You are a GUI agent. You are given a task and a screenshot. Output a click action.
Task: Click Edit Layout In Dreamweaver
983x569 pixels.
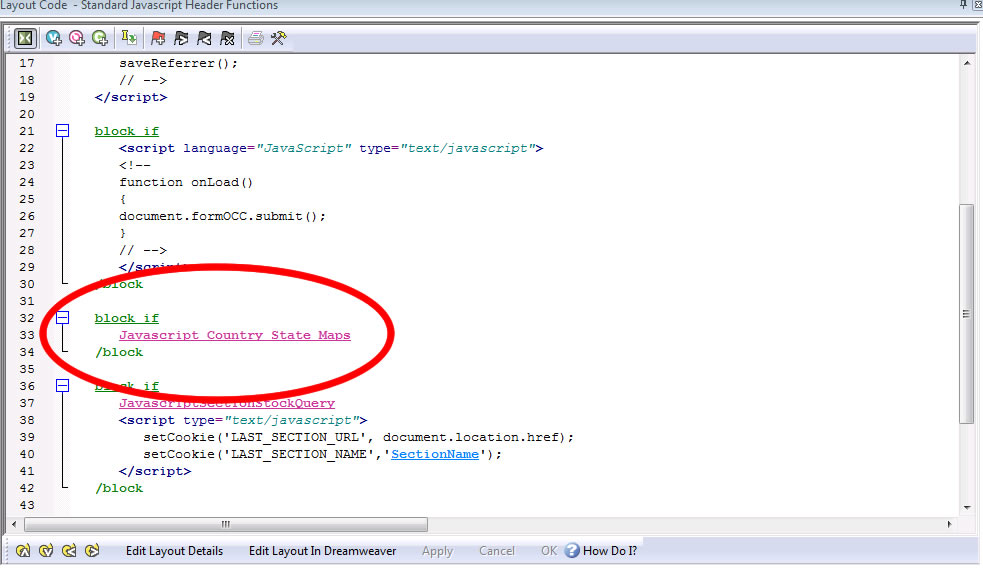pyautogui.click(x=322, y=551)
